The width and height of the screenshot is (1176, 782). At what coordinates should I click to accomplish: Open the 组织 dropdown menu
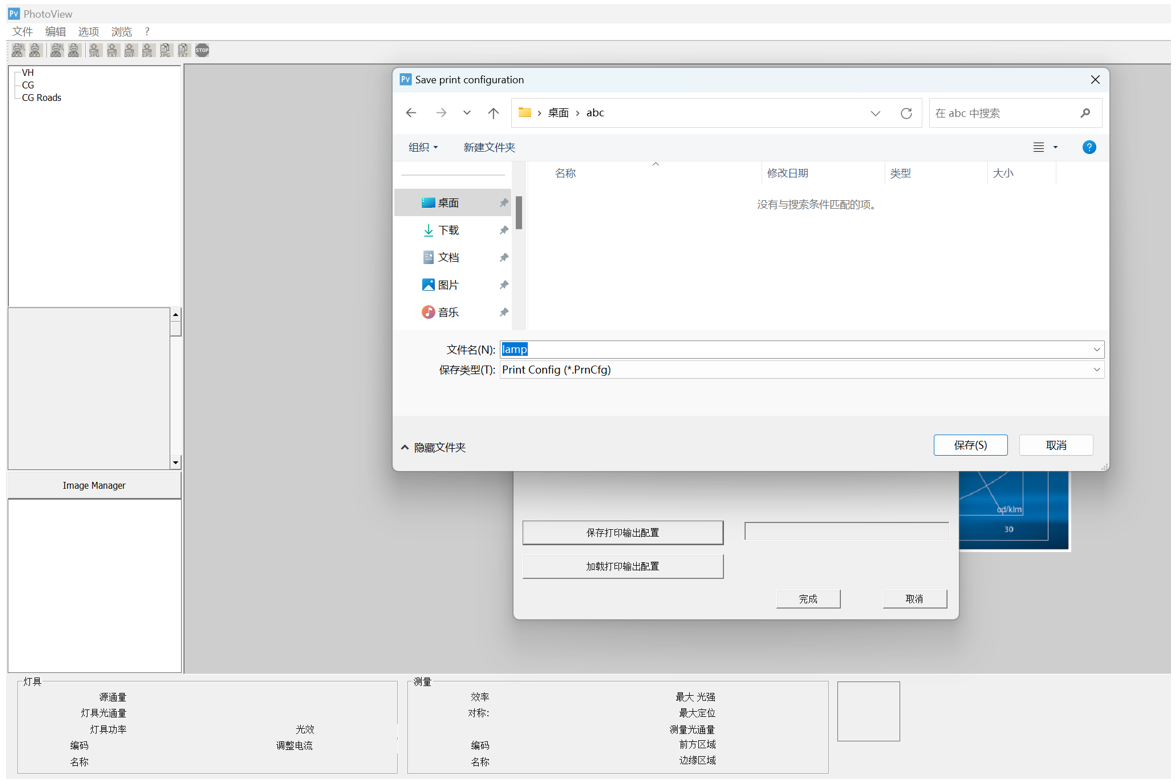pyautogui.click(x=423, y=147)
